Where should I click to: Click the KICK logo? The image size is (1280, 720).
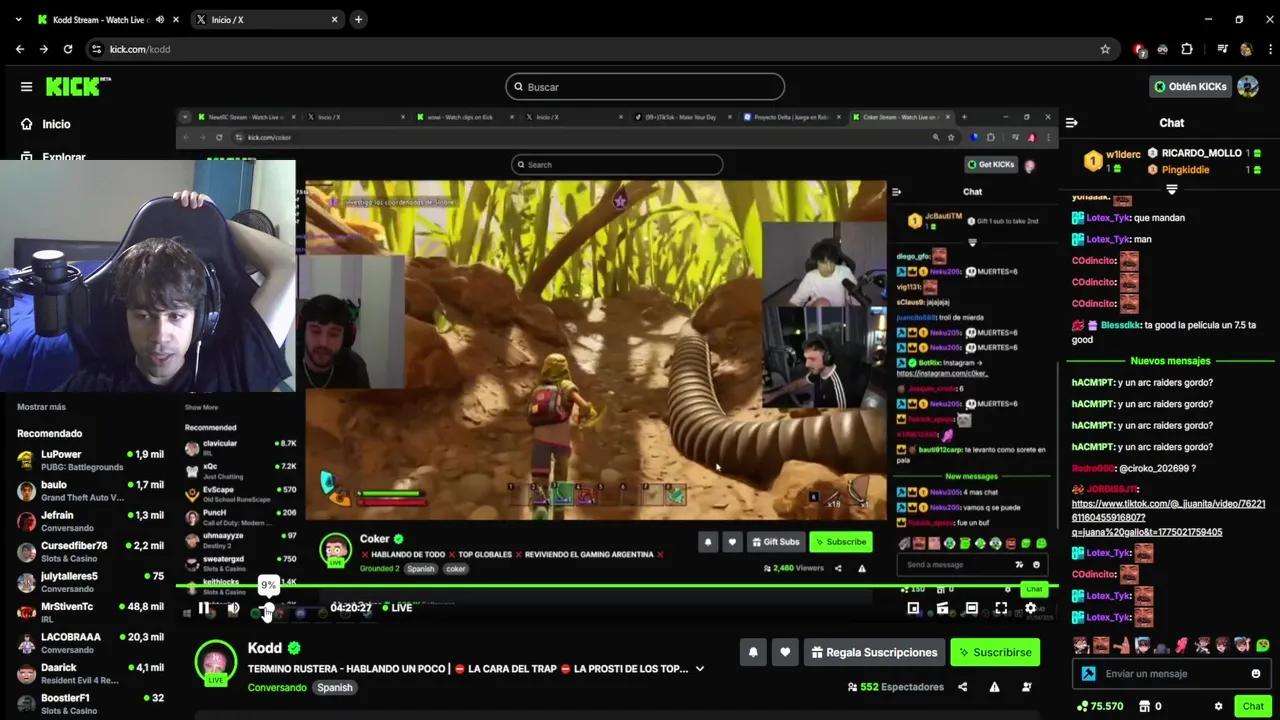pos(77,86)
